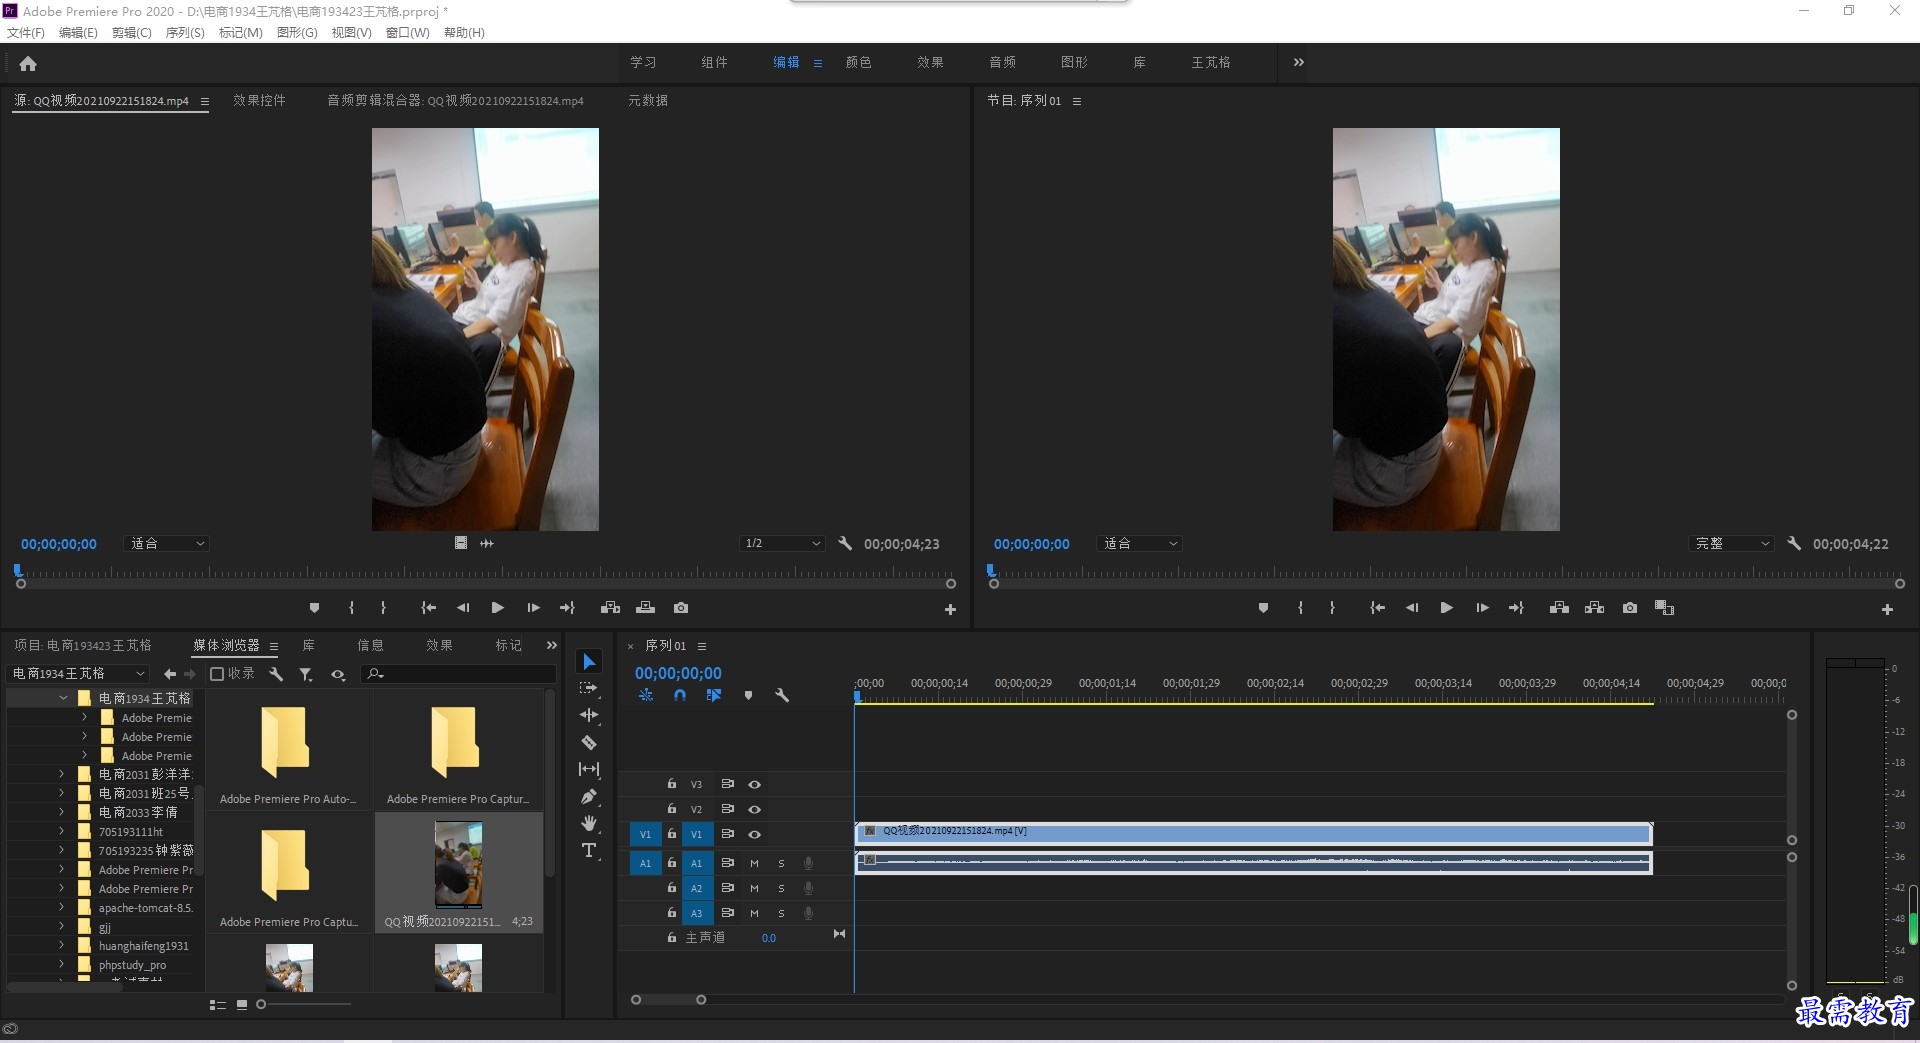Solo audio track A2

(x=781, y=888)
